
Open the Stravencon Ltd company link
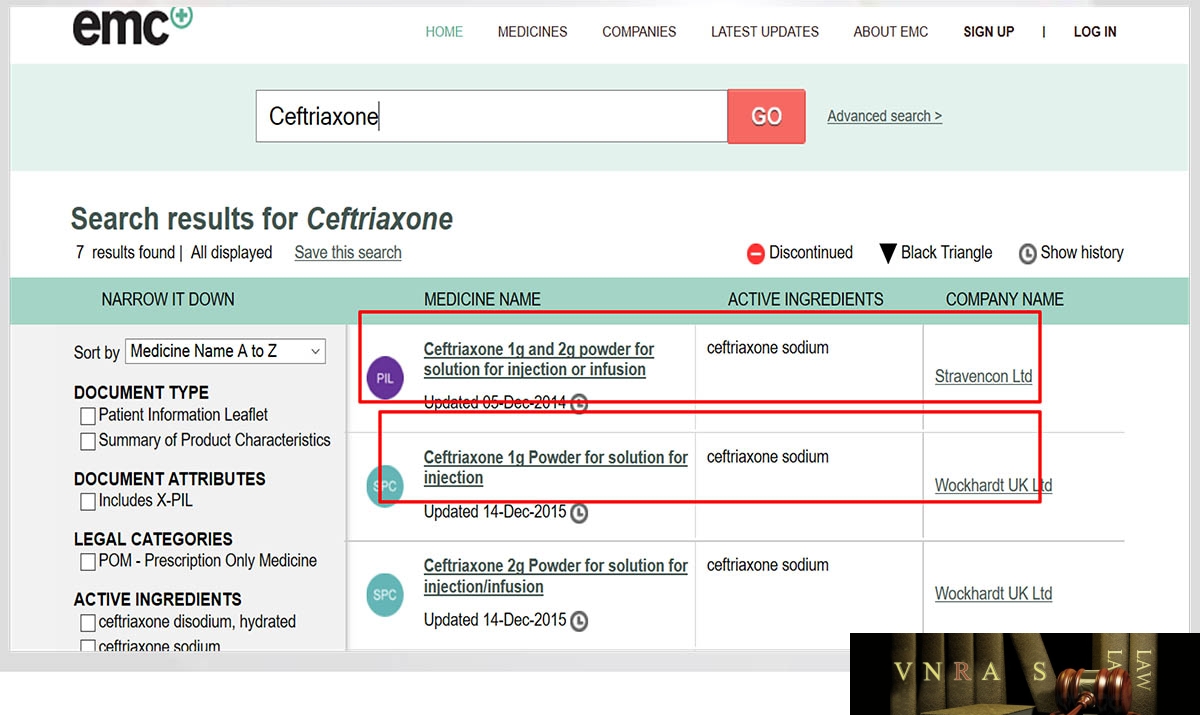tap(984, 377)
